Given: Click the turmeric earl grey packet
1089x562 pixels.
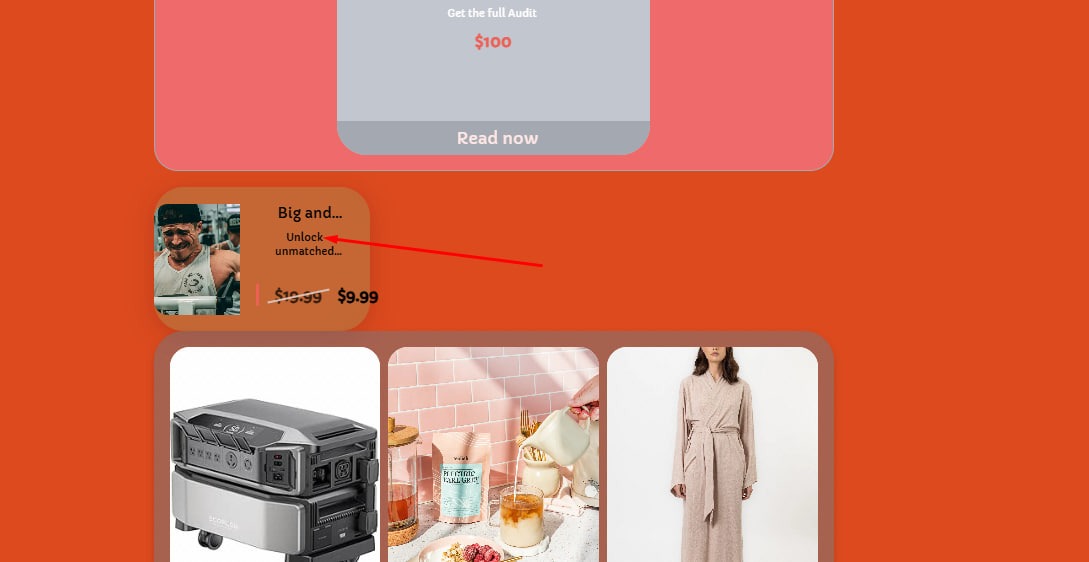Looking at the screenshot, I should point(460,477).
